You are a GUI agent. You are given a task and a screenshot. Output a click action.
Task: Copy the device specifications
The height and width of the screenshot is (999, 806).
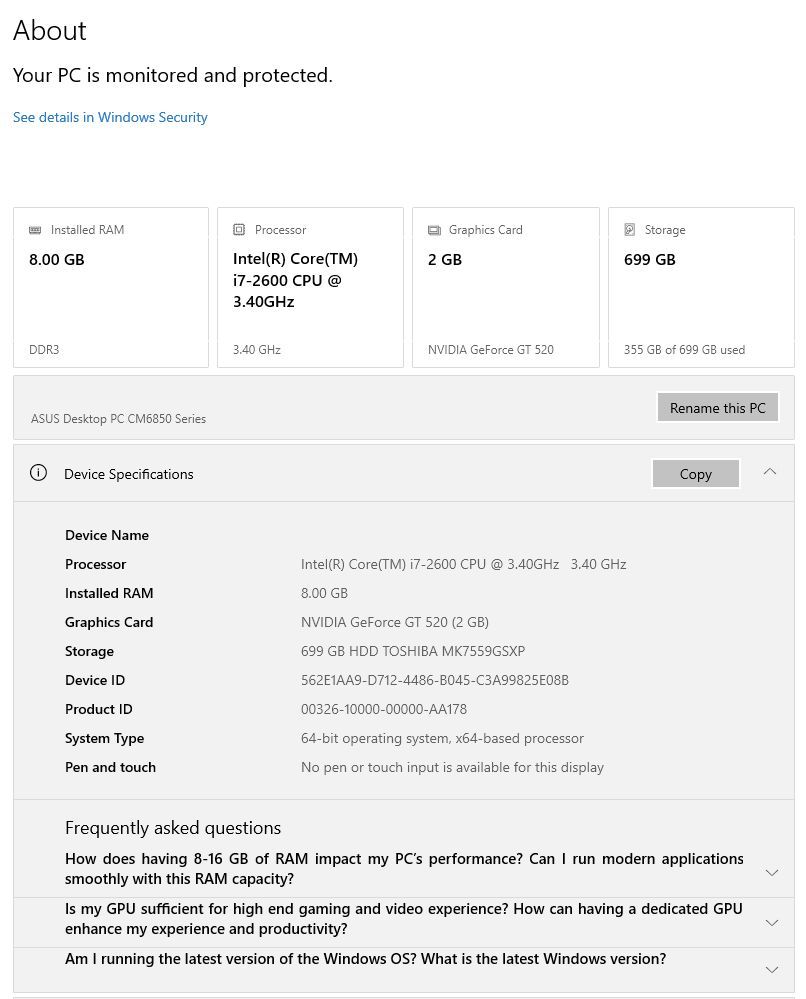tap(696, 474)
